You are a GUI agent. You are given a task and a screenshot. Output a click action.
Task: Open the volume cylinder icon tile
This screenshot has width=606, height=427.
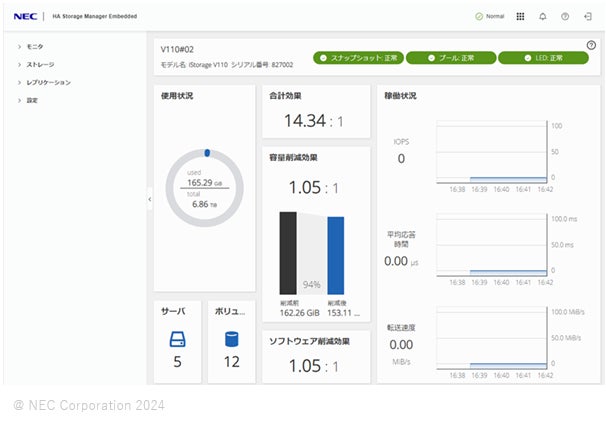click(x=232, y=339)
